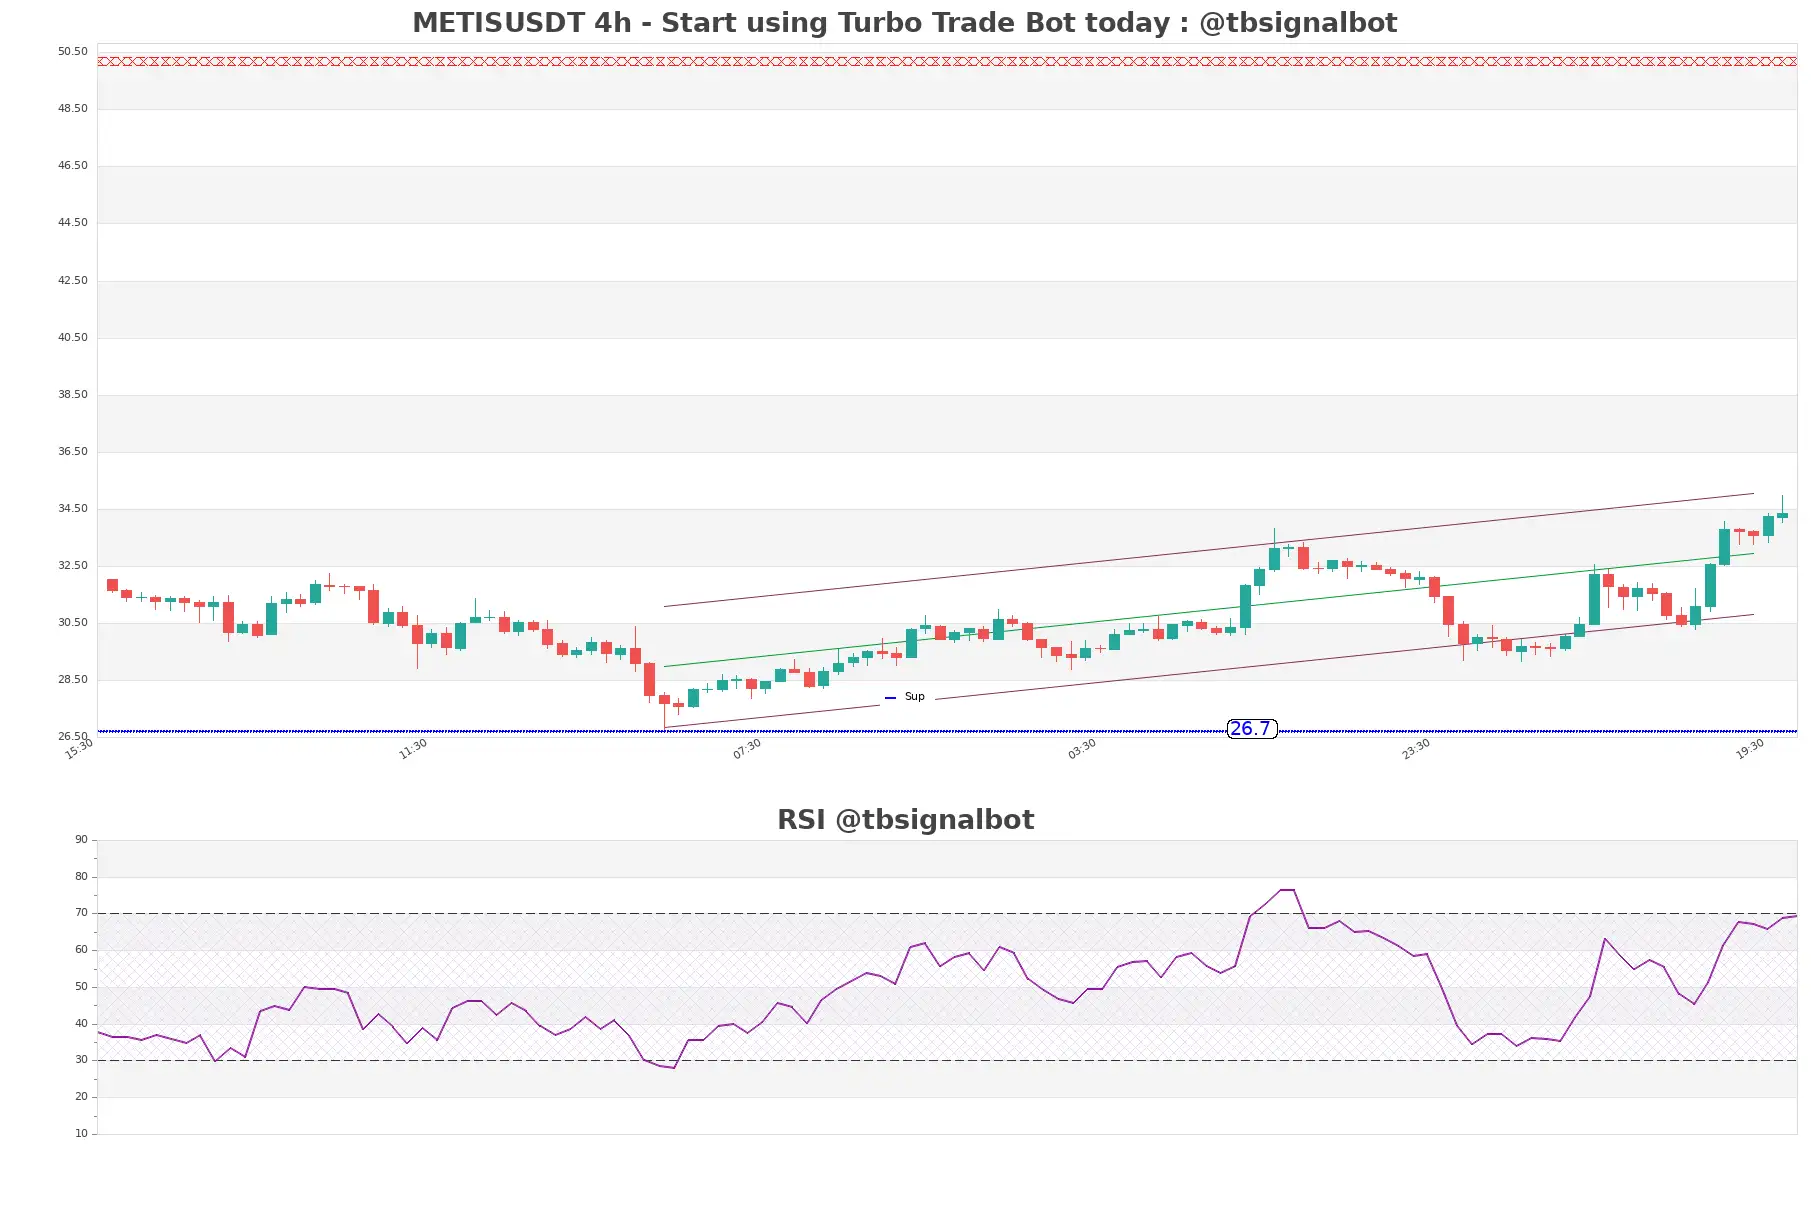Click the 38.50 price axis label
1811x1208 pixels.
pyautogui.click(x=72, y=394)
